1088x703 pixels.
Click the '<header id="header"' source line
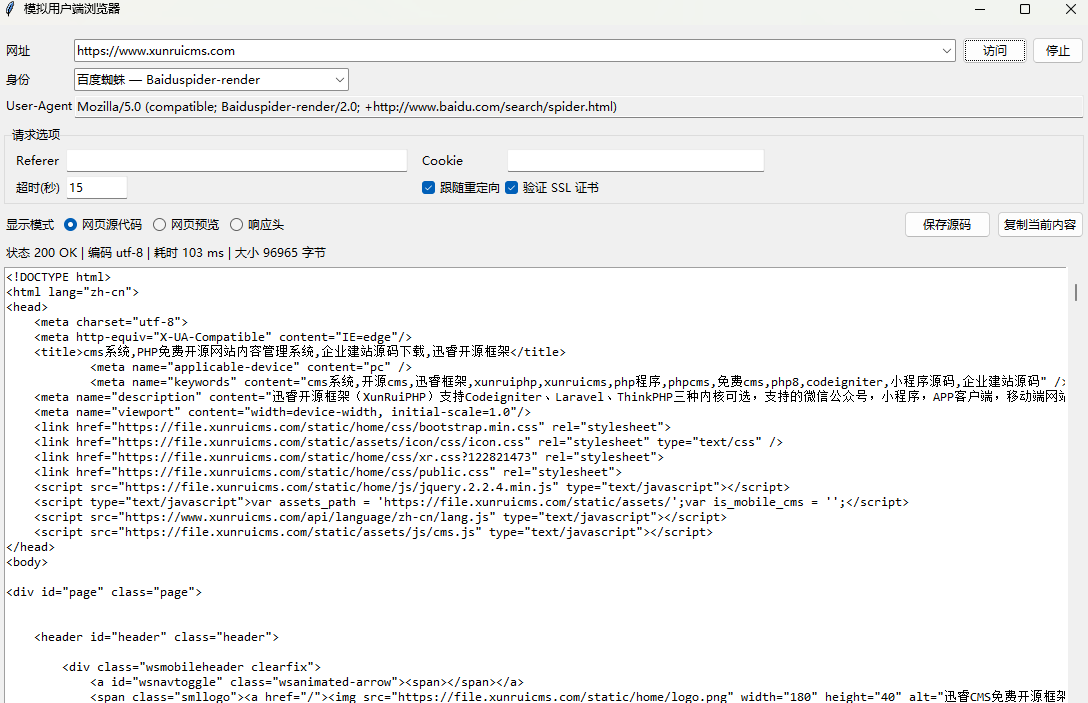[156, 637]
